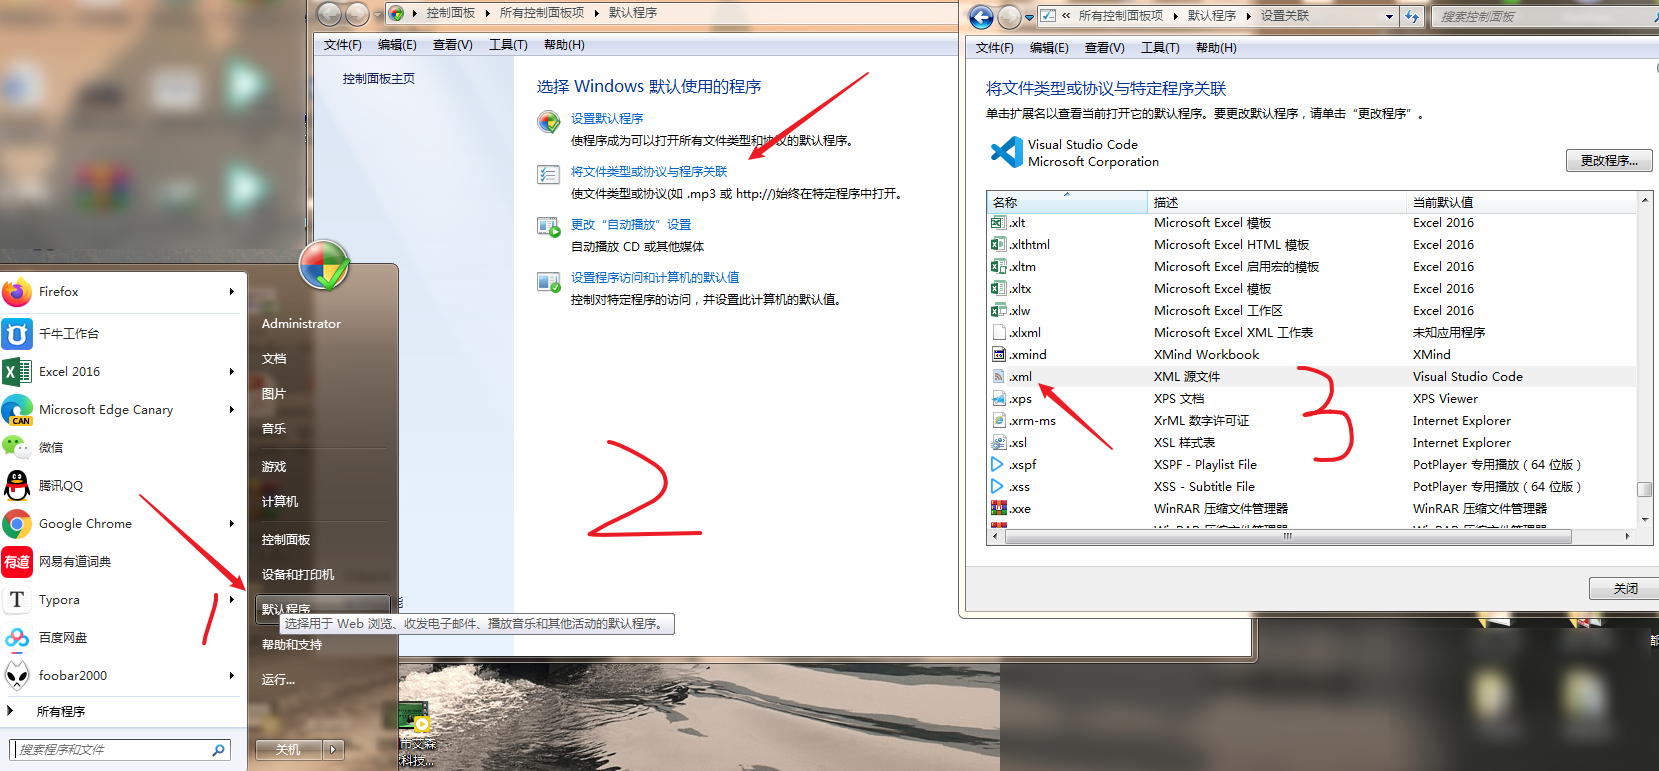Open the 查看(V) menu in the 默认程序 window

(x=452, y=45)
